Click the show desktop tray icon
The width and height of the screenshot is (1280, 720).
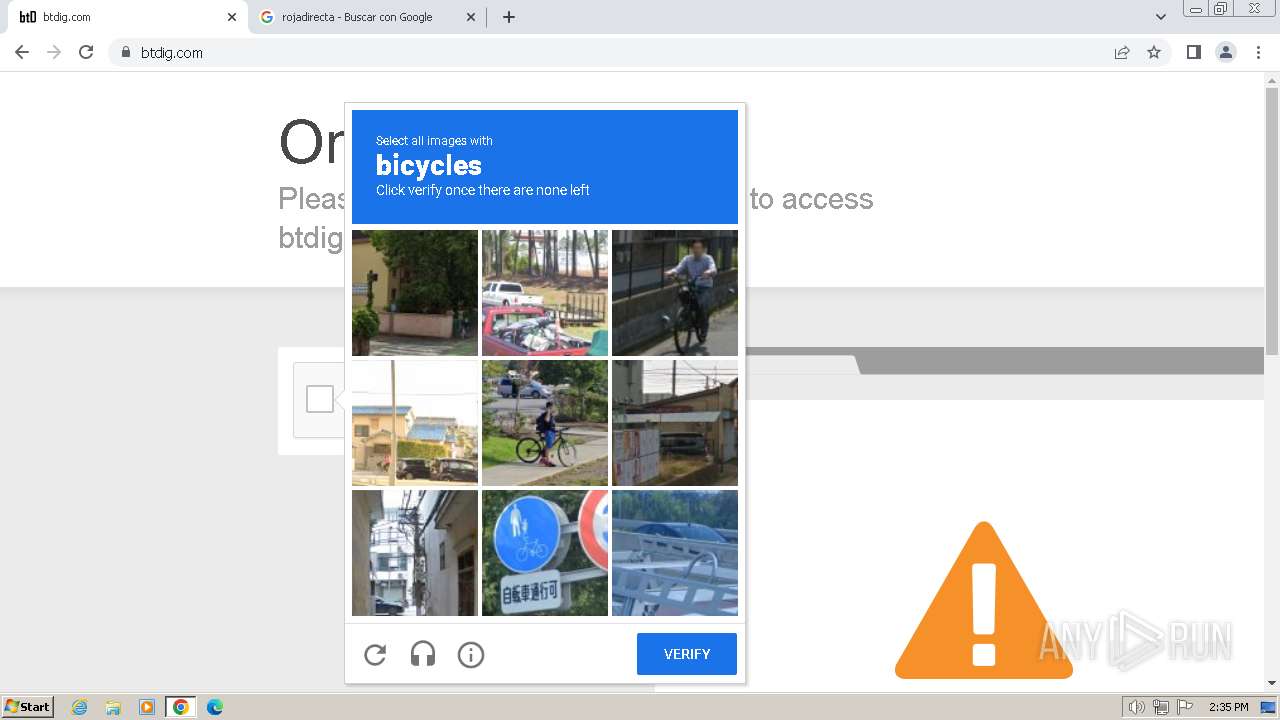(1268, 707)
